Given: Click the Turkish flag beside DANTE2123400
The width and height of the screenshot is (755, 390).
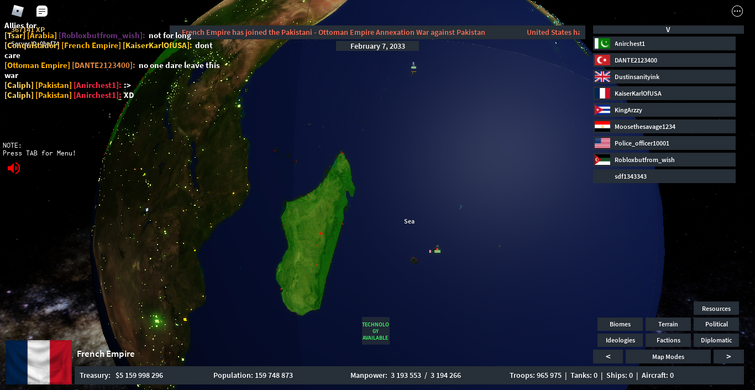Looking at the screenshot, I should [x=602, y=60].
